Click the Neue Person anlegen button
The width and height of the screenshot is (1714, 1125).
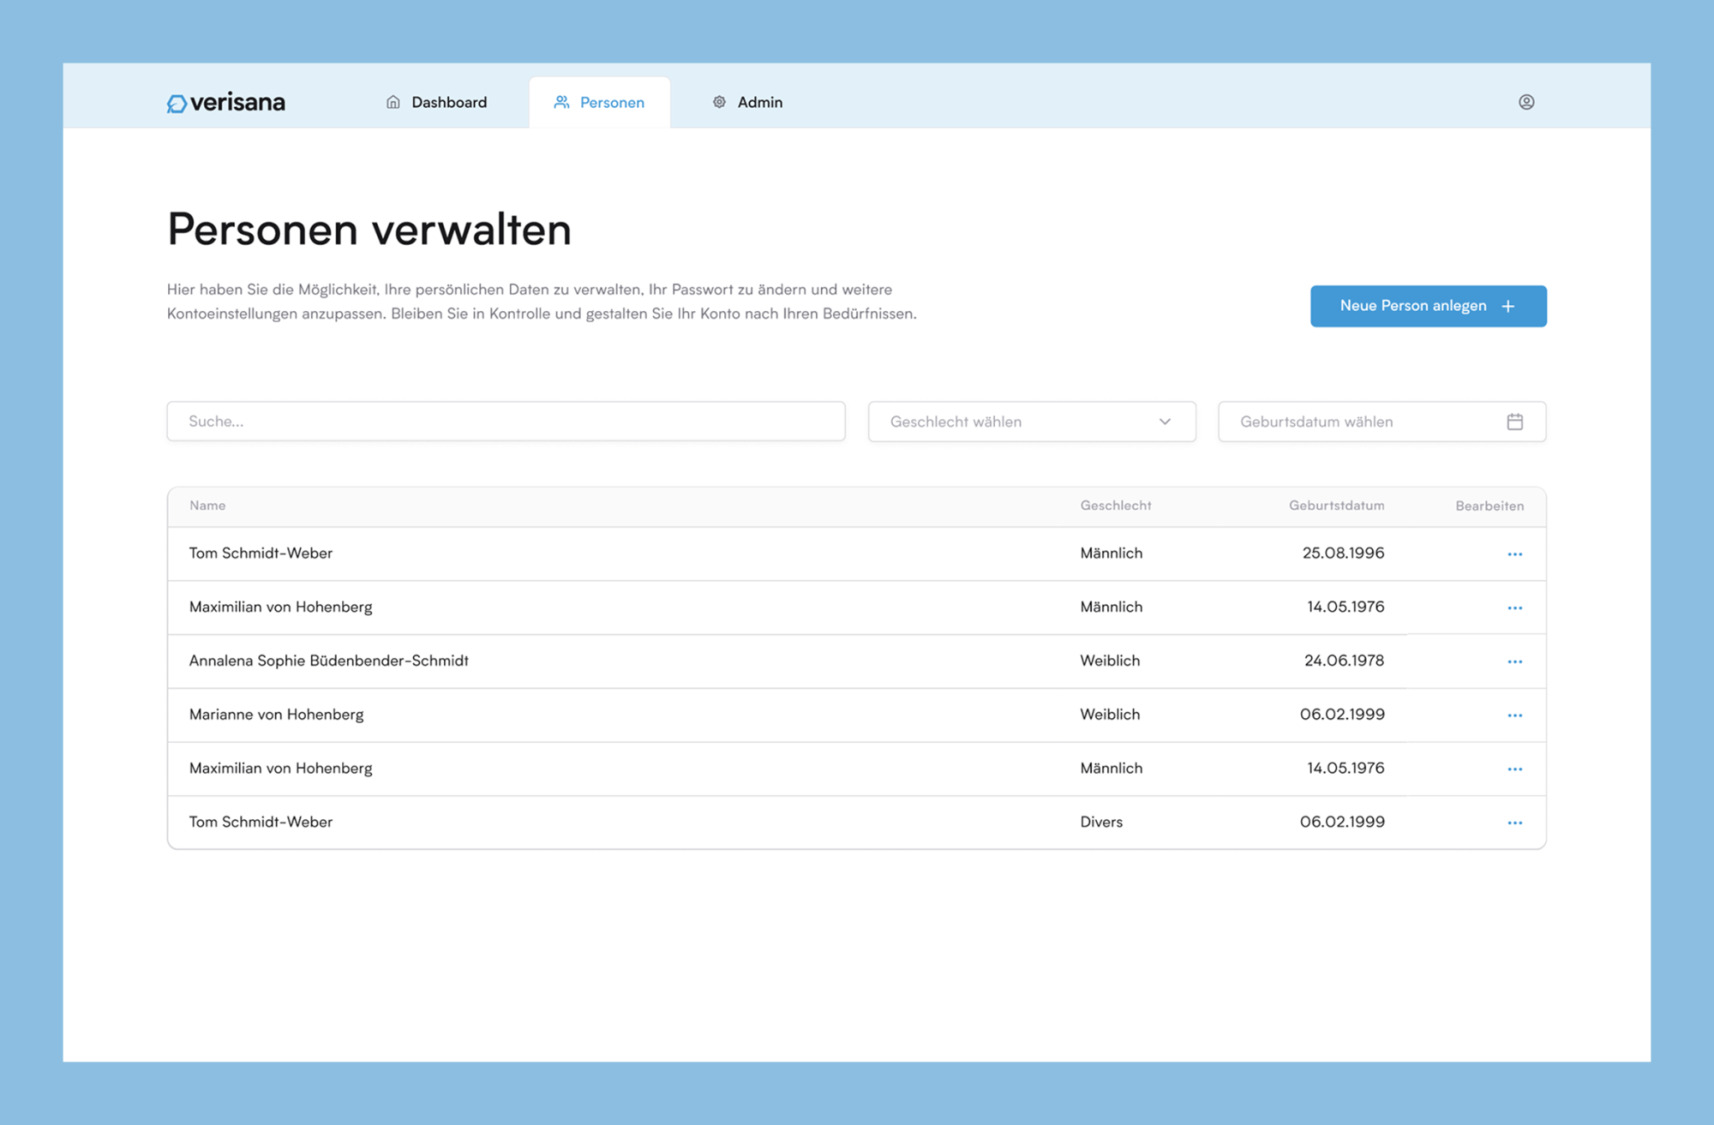(1428, 306)
